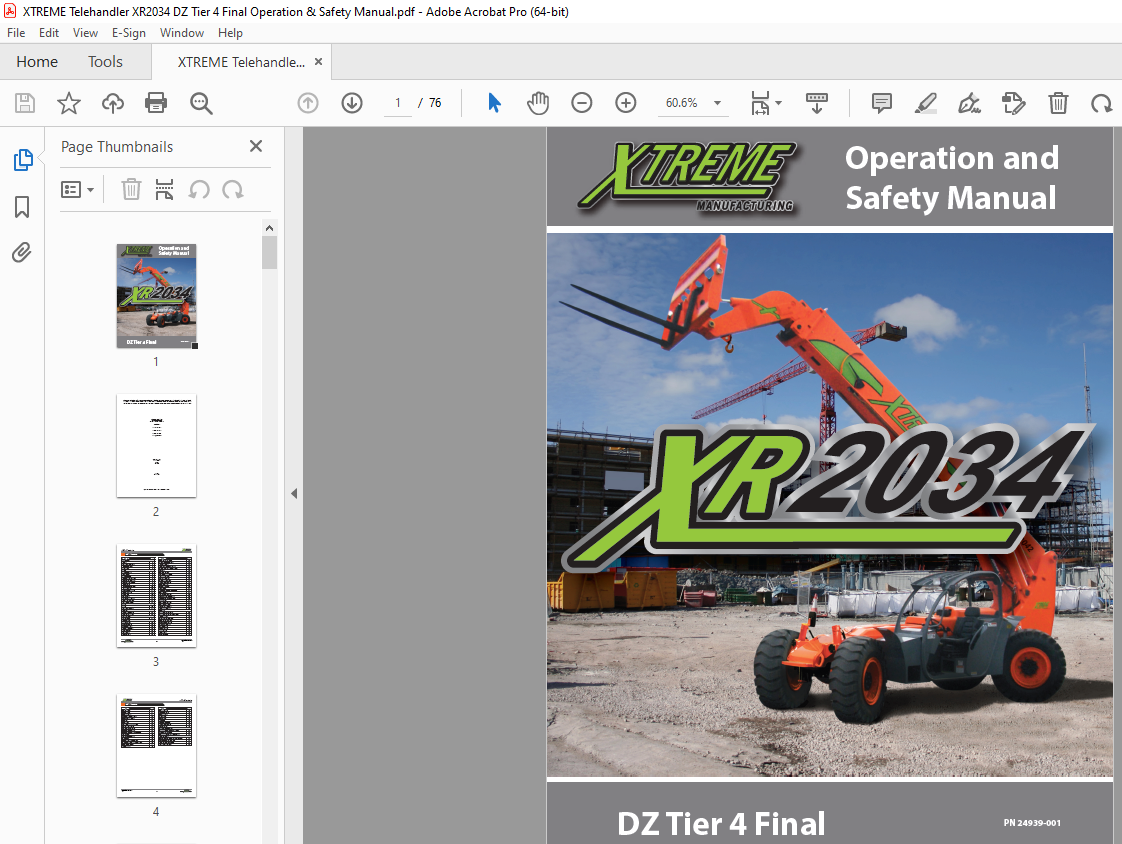Click the thumbnails panel scrollbar thumb

click(269, 253)
